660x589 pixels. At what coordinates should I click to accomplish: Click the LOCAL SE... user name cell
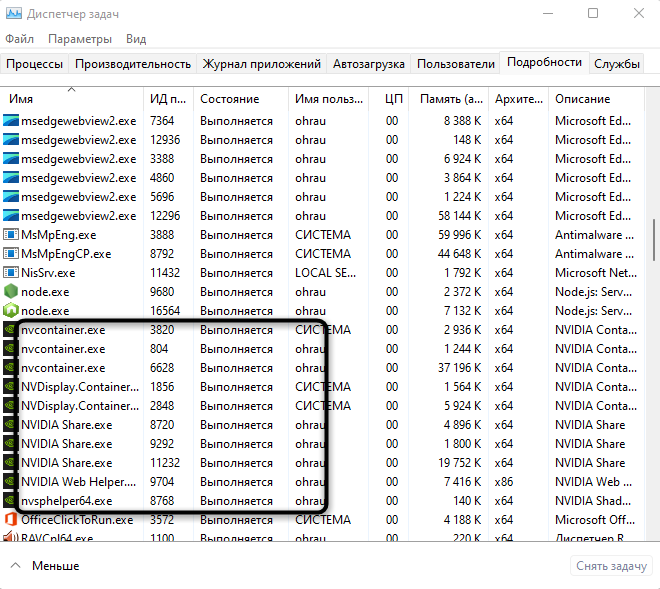[325, 273]
